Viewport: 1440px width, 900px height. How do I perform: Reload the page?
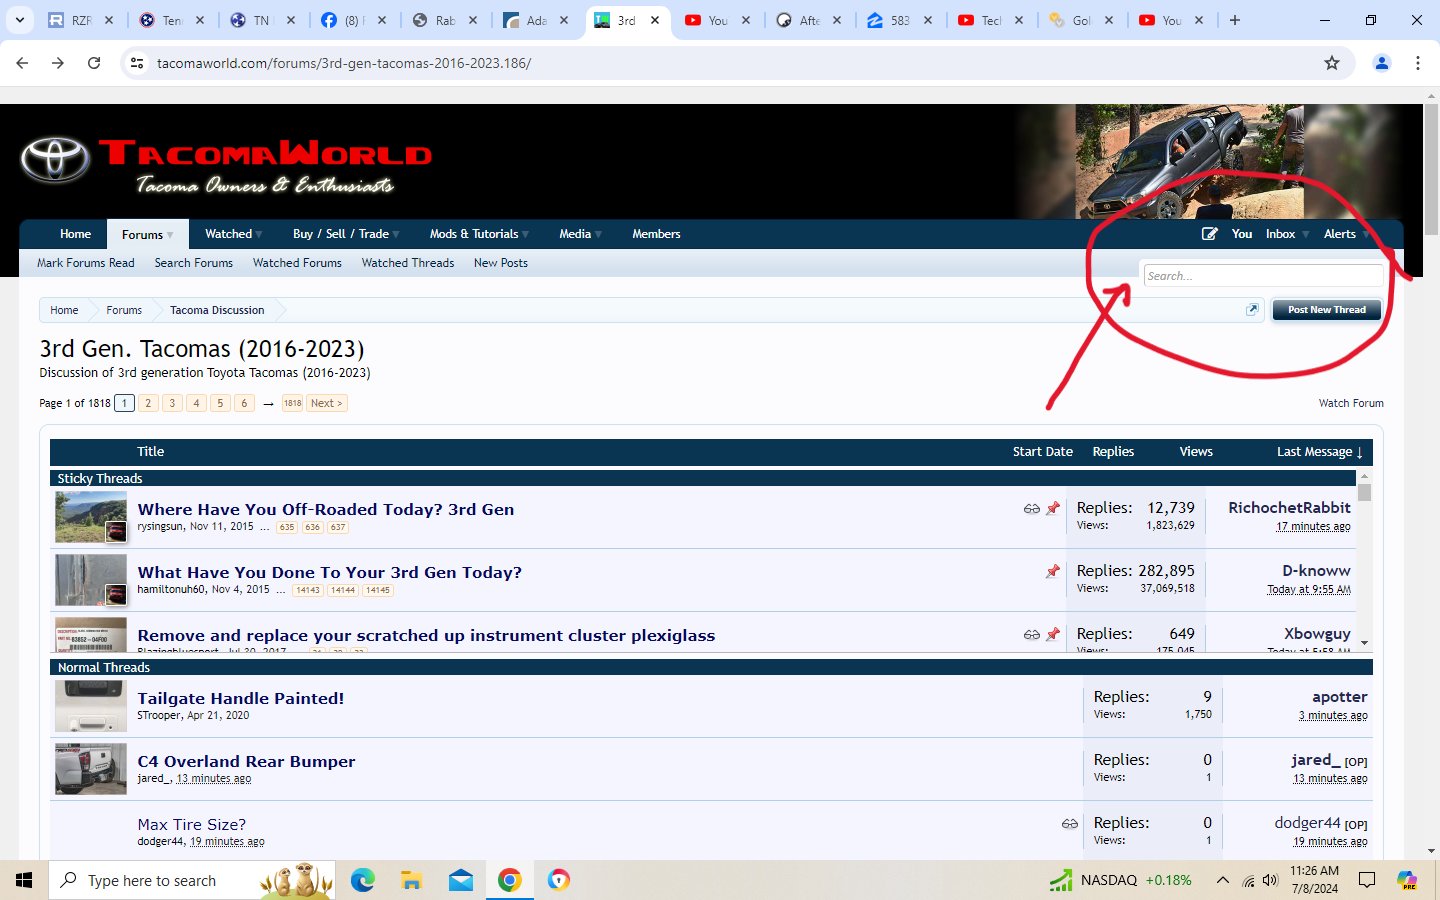(x=94, y=63)
